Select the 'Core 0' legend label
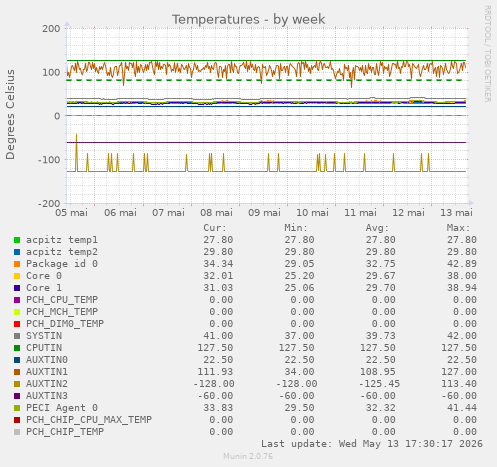This screenshot has width=497, height=467. [x=44, y=276]
